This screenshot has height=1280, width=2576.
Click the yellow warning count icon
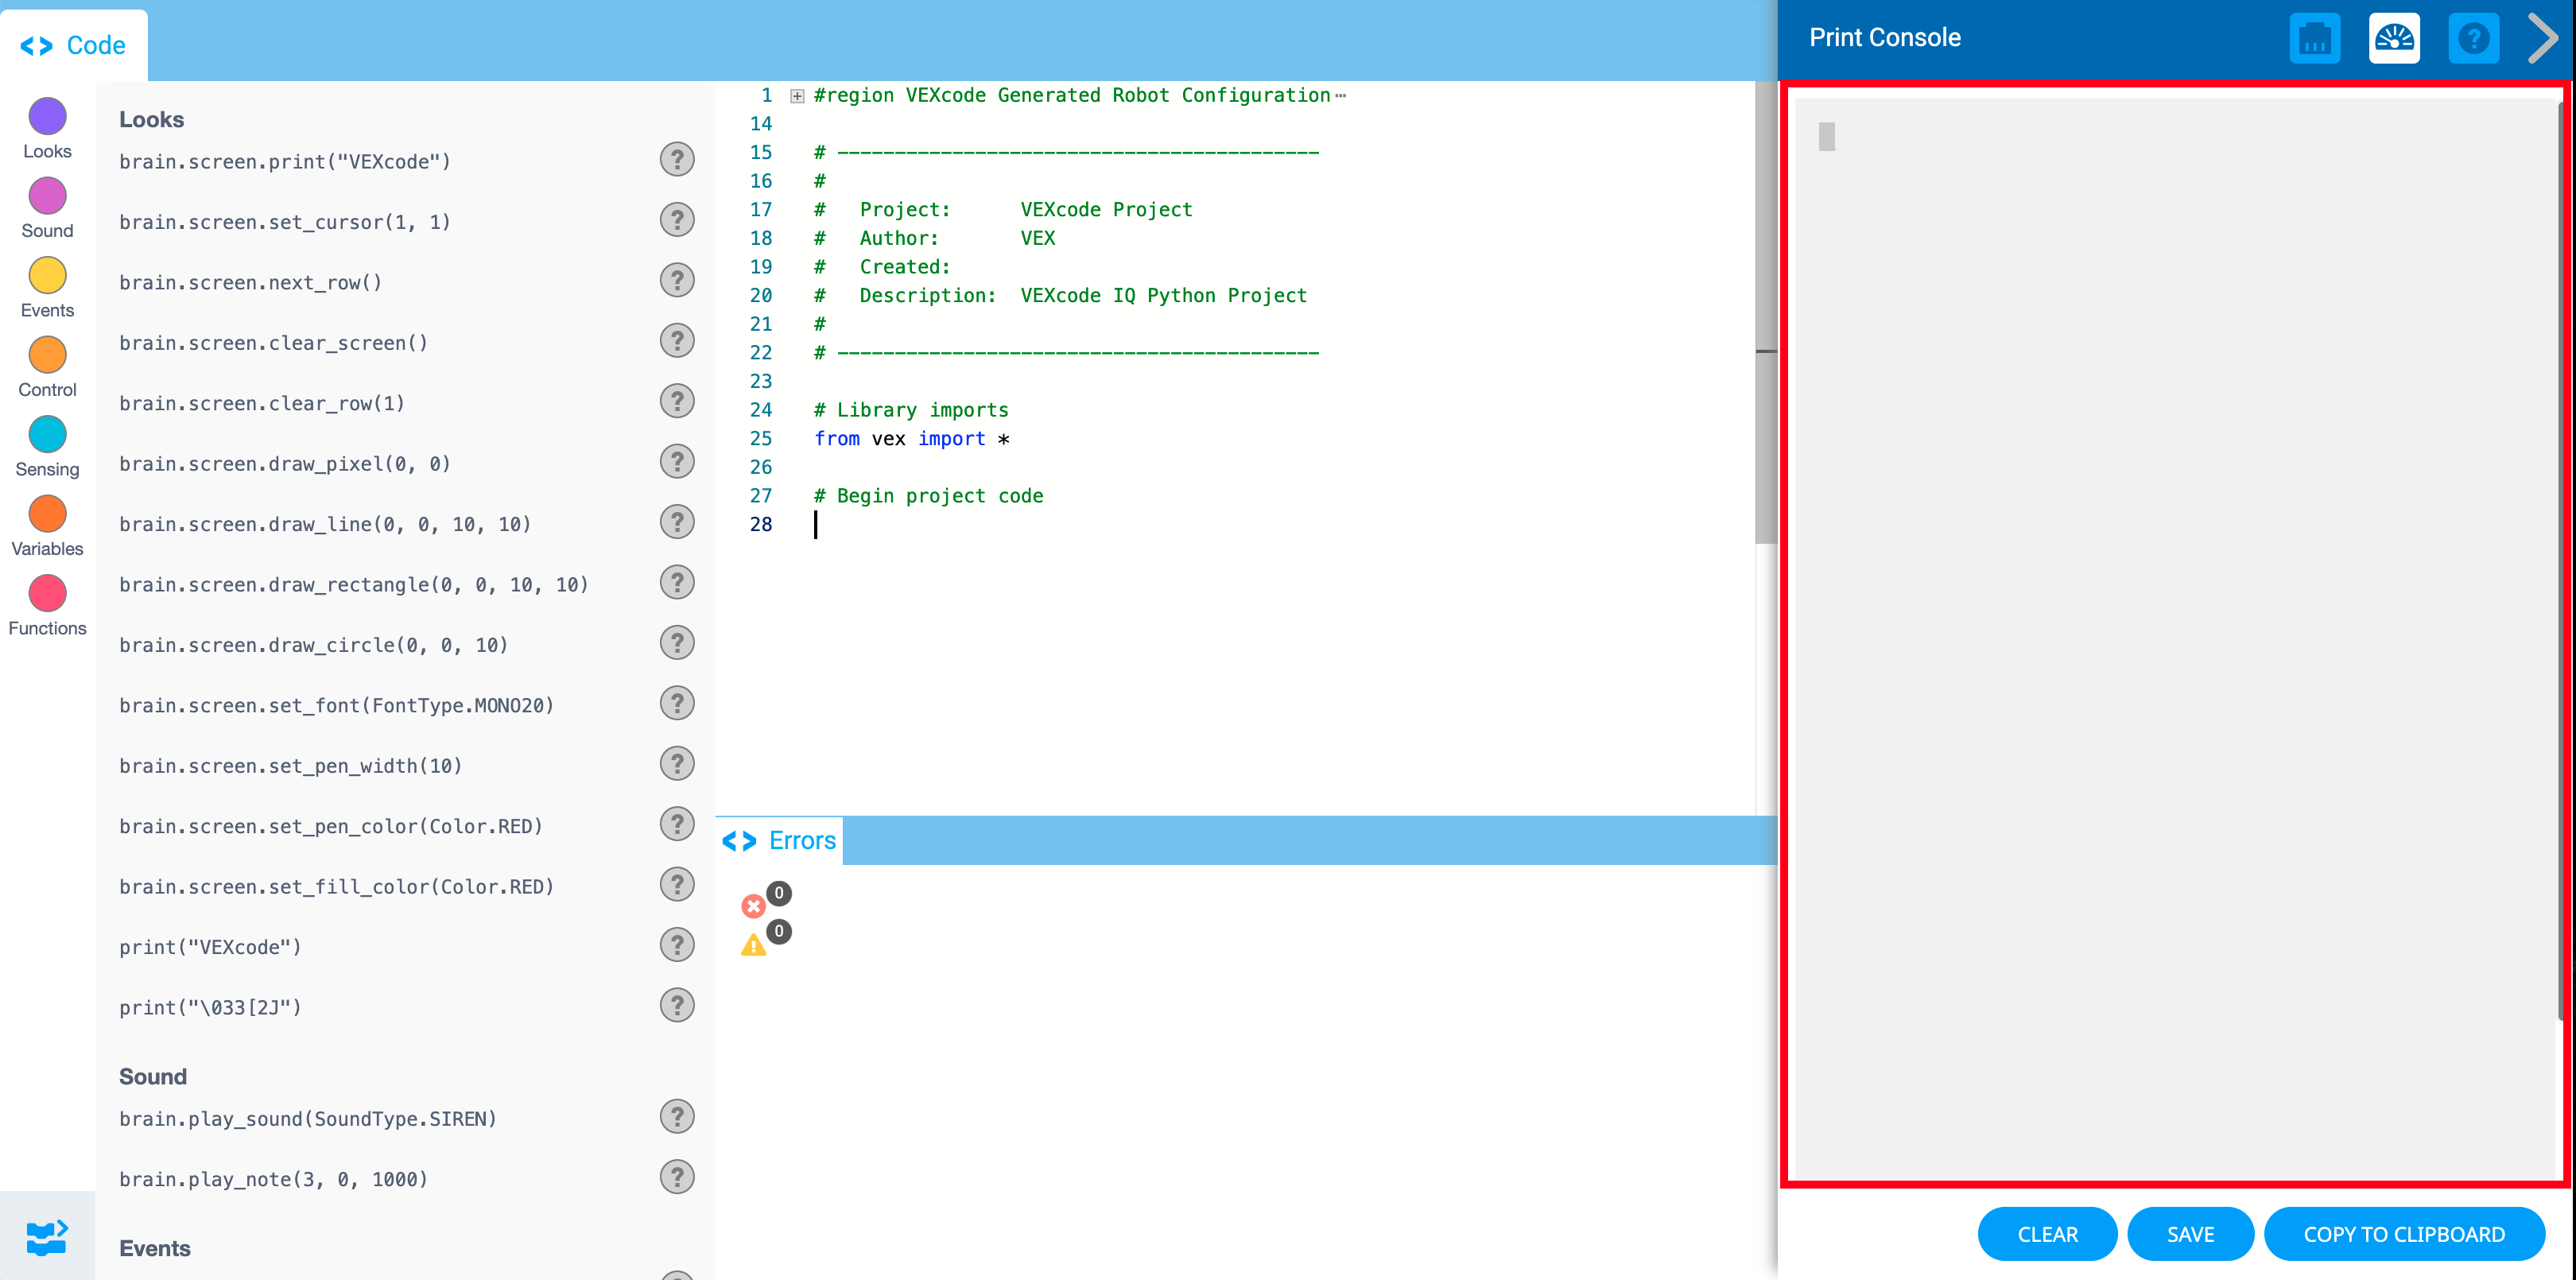tap(753, 945)
